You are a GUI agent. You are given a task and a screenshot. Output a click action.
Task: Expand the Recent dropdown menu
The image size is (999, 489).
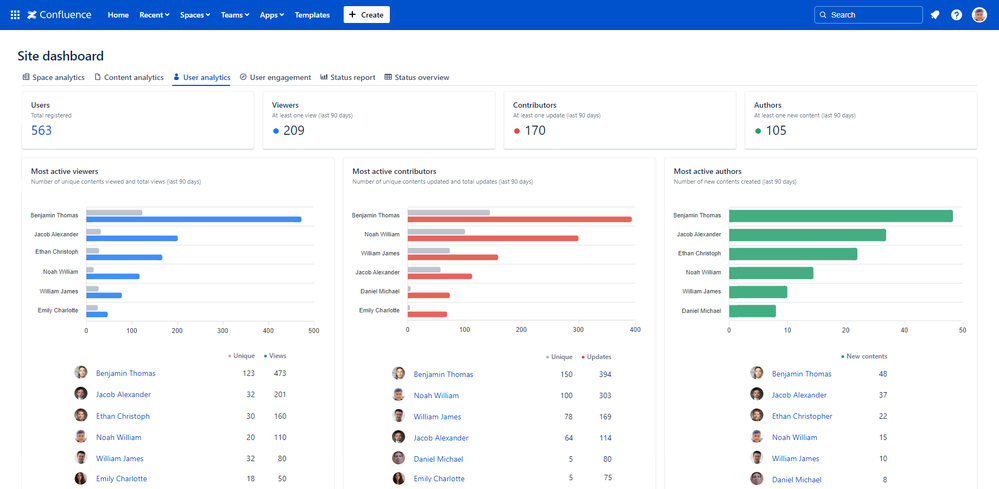point(154,15)
